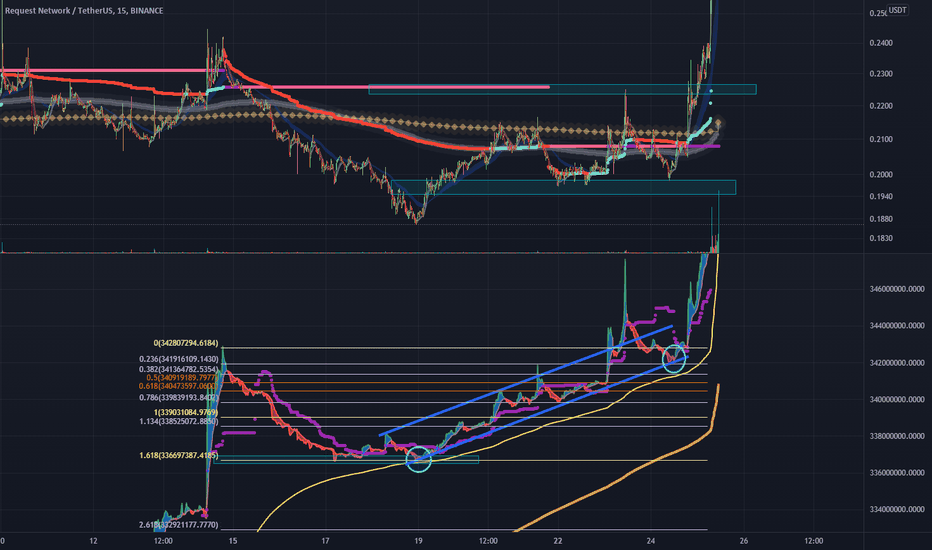This screenshot has height=550, width=932.
Task: Click the 334000000.0000 lower pane scale label
Action: 897,510
